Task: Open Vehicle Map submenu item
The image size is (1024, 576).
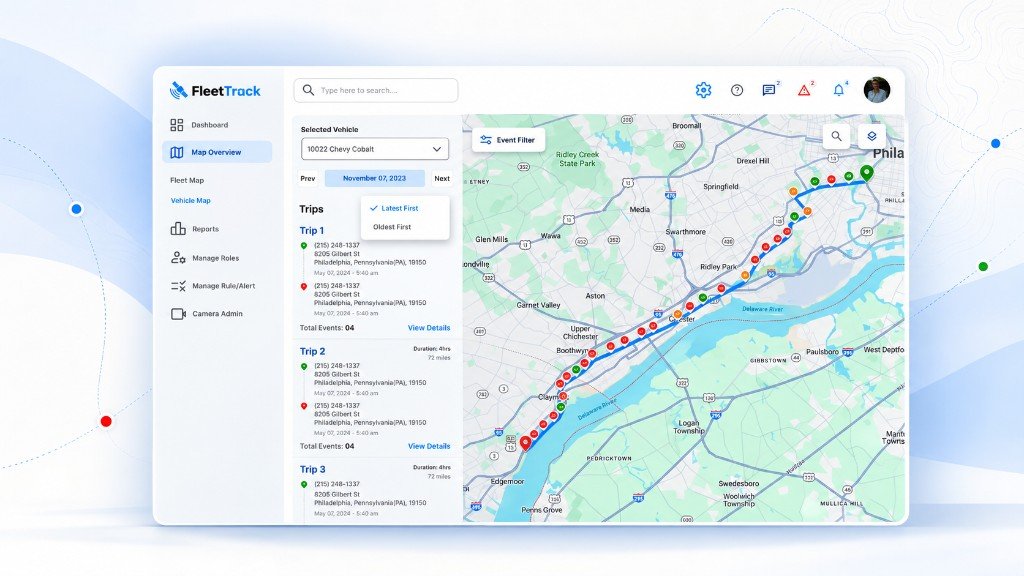Action: 191,200
